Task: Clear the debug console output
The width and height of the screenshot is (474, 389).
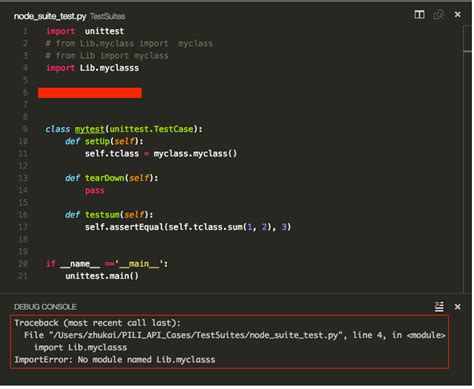Action: pos(439,306)
